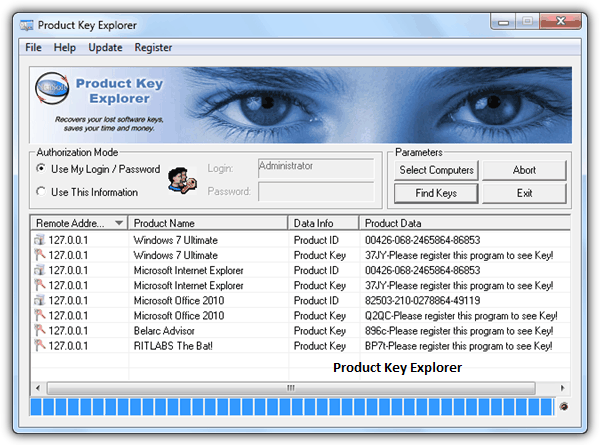
Task: Click key icon of Belarc Advisor row
Action: click(x=39, y=331)
